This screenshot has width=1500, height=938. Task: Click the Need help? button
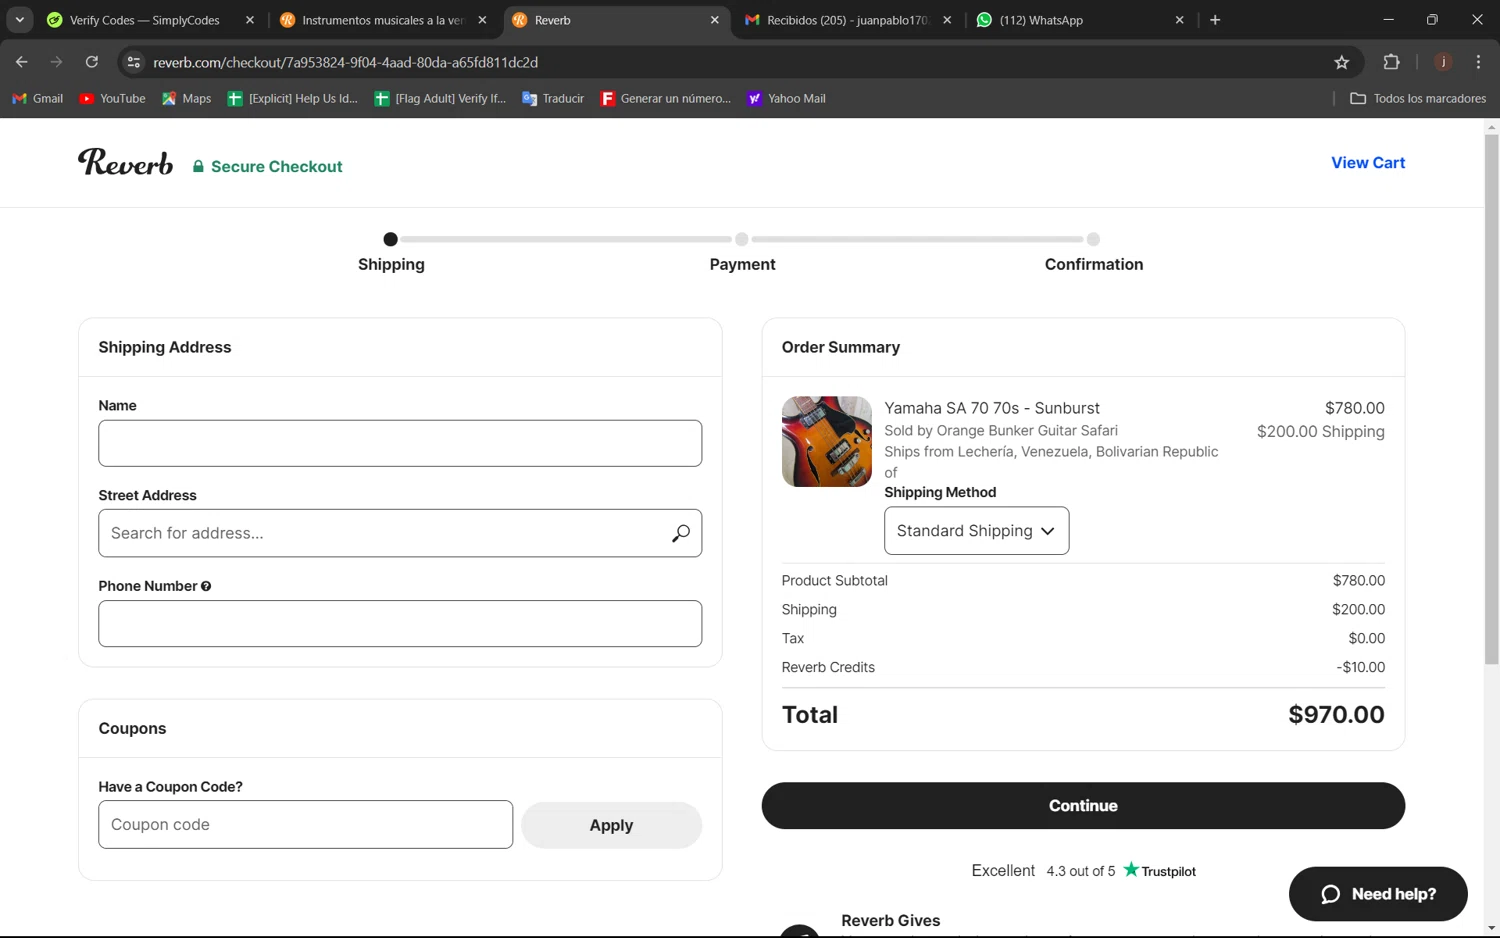coord(1378,894)
